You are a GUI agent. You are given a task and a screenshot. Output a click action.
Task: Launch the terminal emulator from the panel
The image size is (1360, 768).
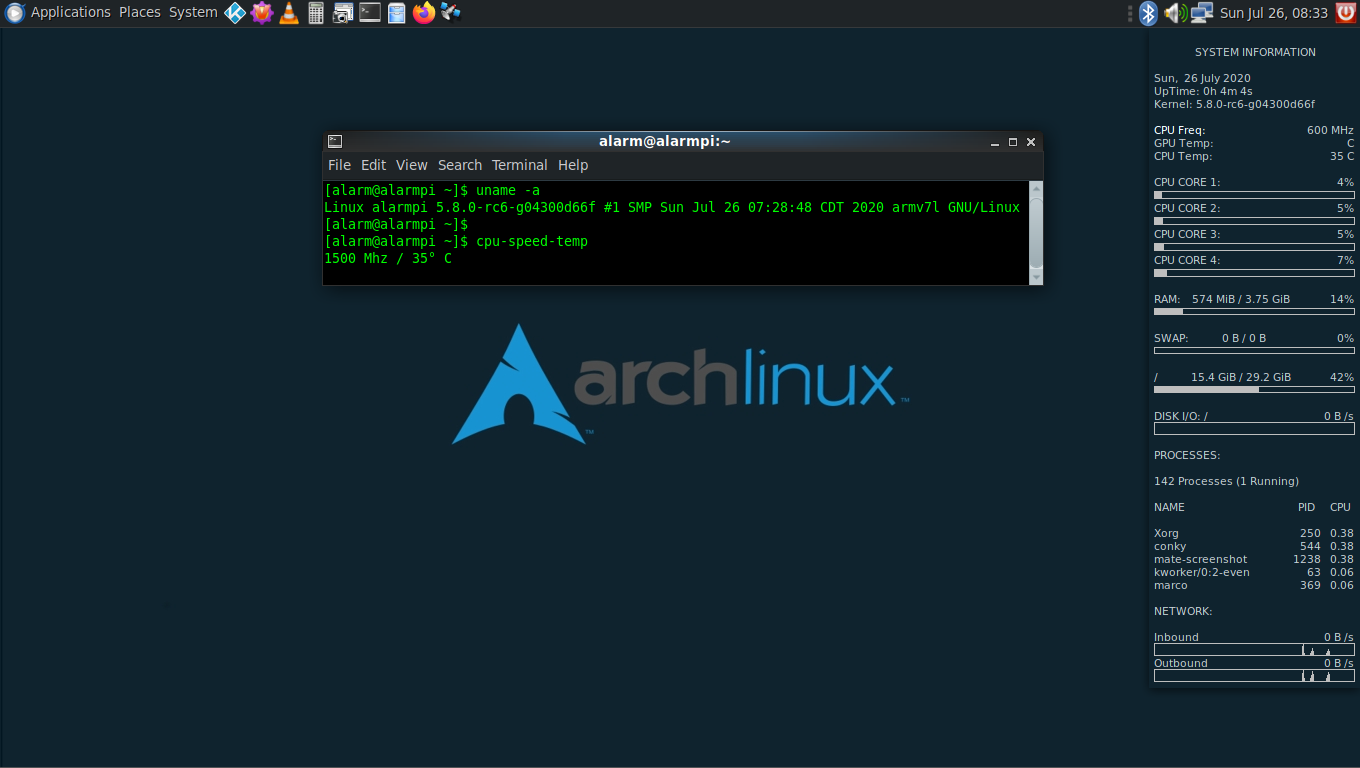pyautogui.click(x=369, y=12)
